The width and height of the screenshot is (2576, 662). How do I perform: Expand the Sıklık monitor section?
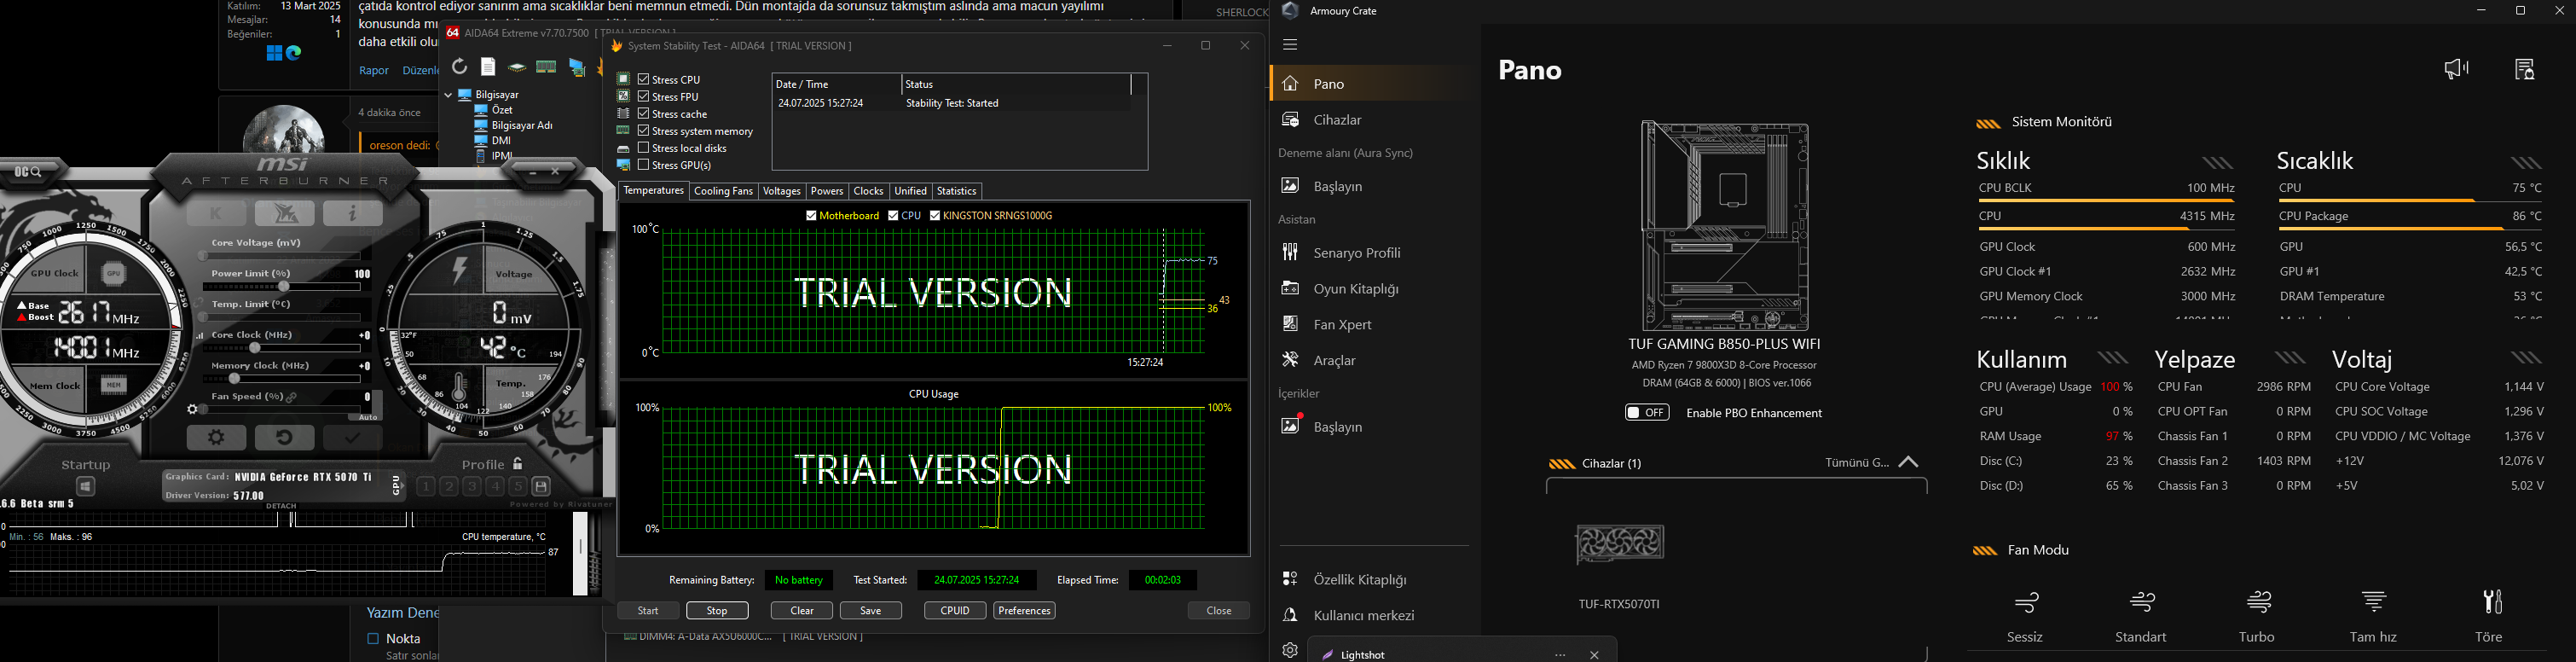[2218, 163]
